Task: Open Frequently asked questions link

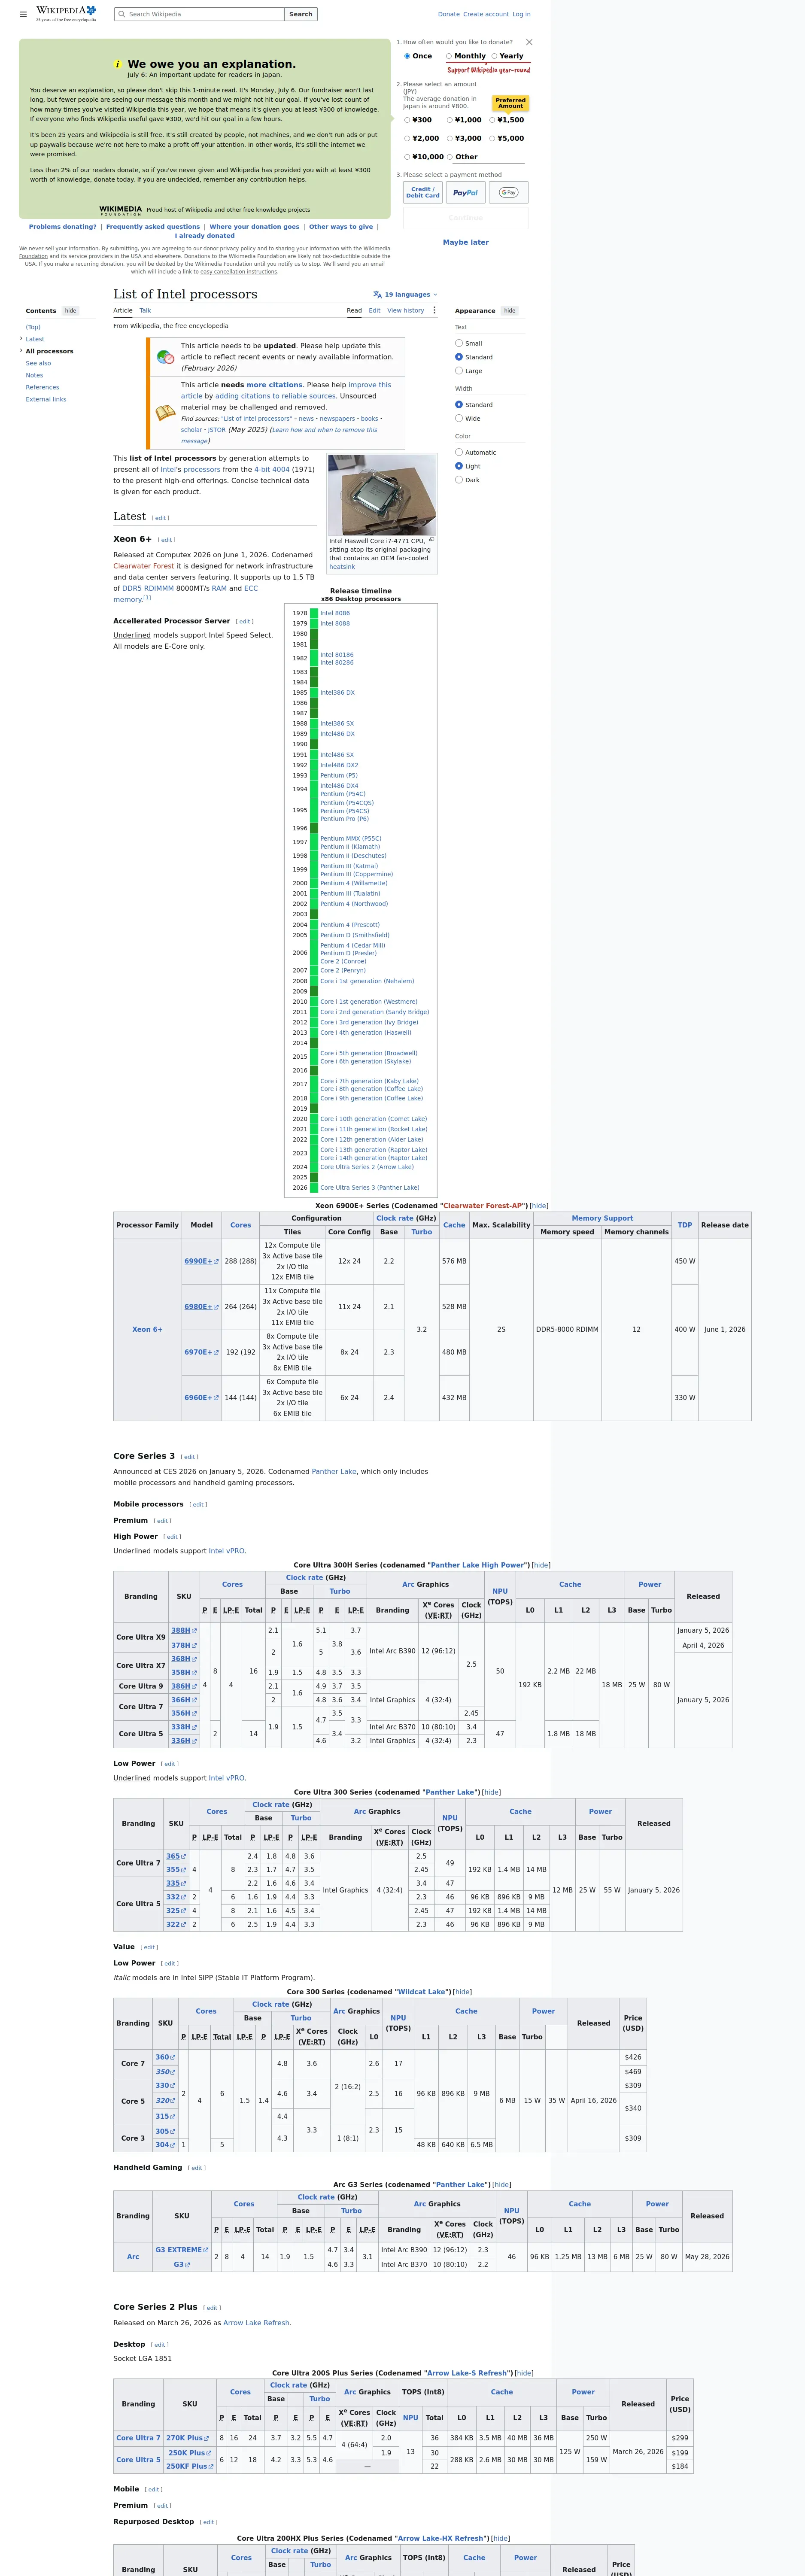Action: 153,227
